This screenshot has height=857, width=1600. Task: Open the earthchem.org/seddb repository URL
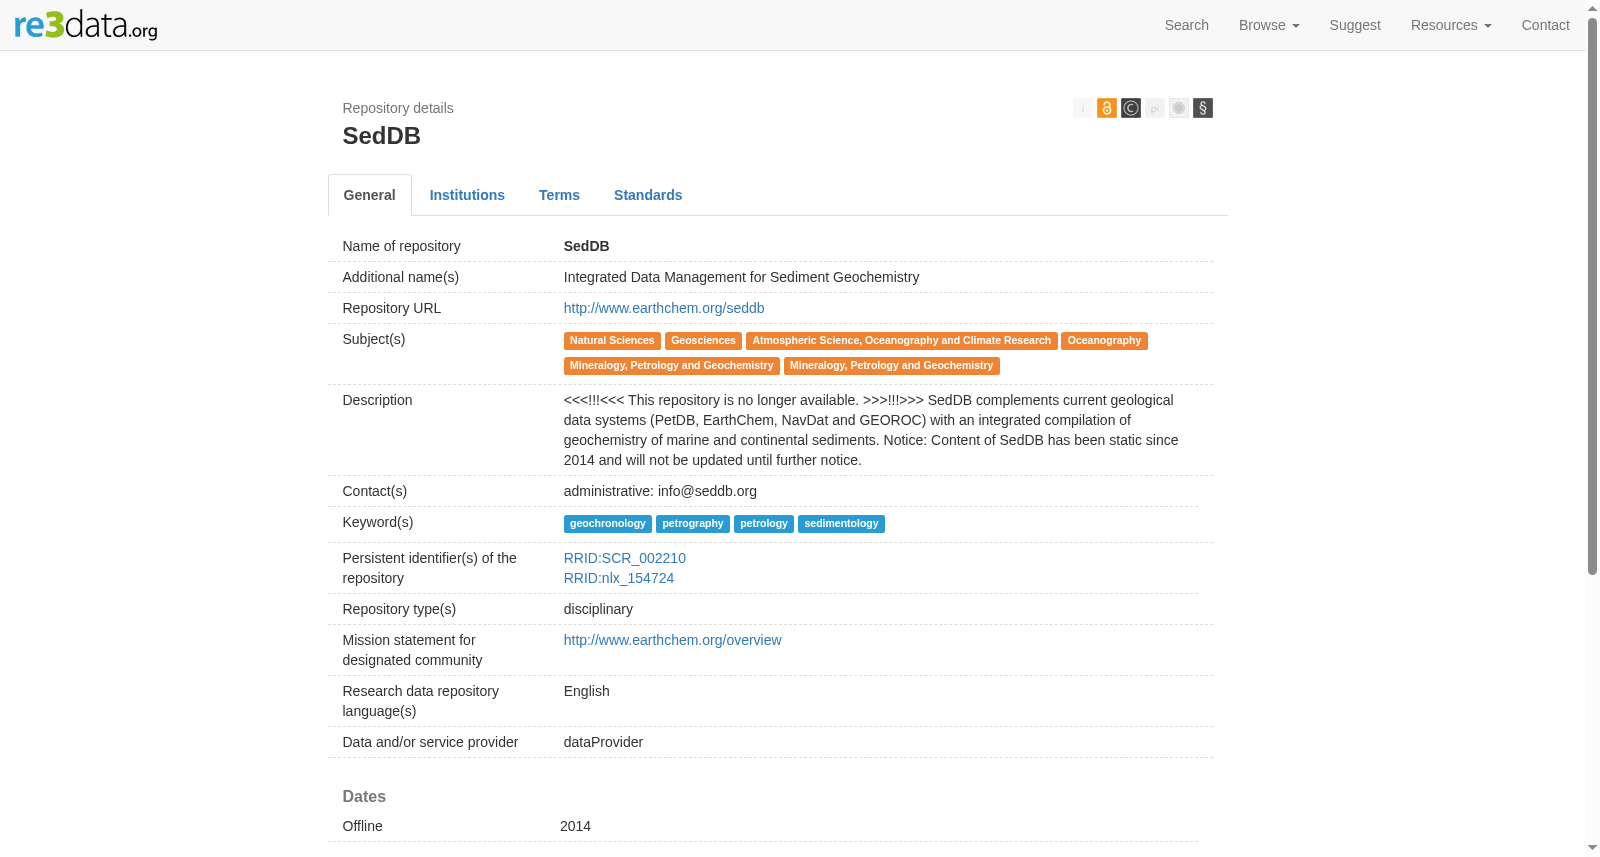[x=664, y=308]
